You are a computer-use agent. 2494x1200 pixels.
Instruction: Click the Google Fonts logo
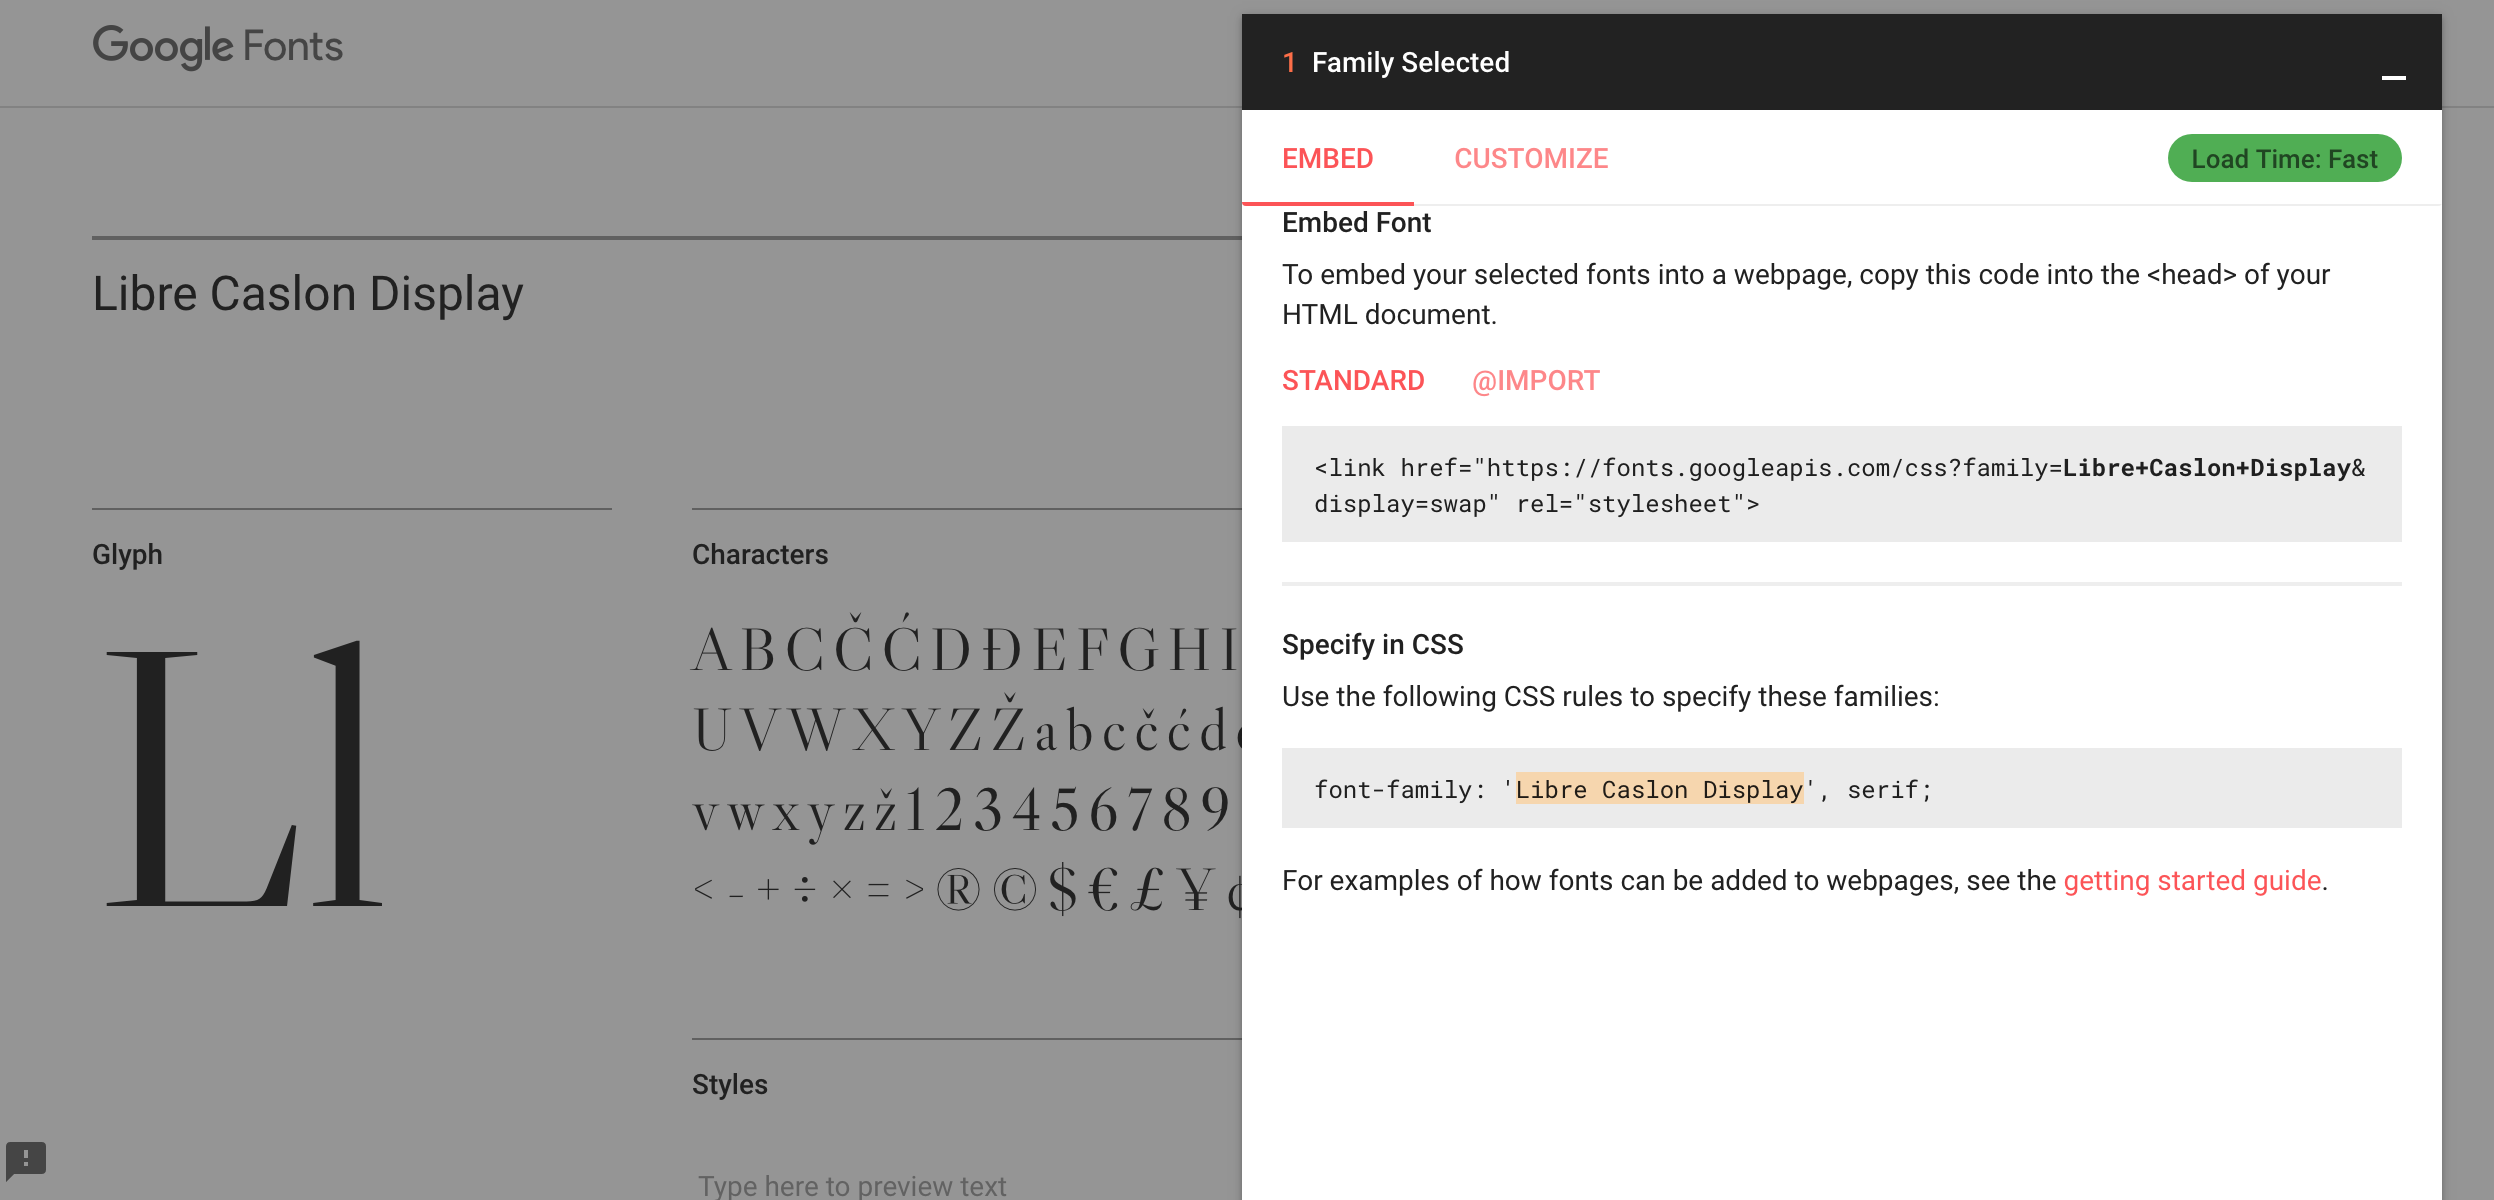pos(218,47)
